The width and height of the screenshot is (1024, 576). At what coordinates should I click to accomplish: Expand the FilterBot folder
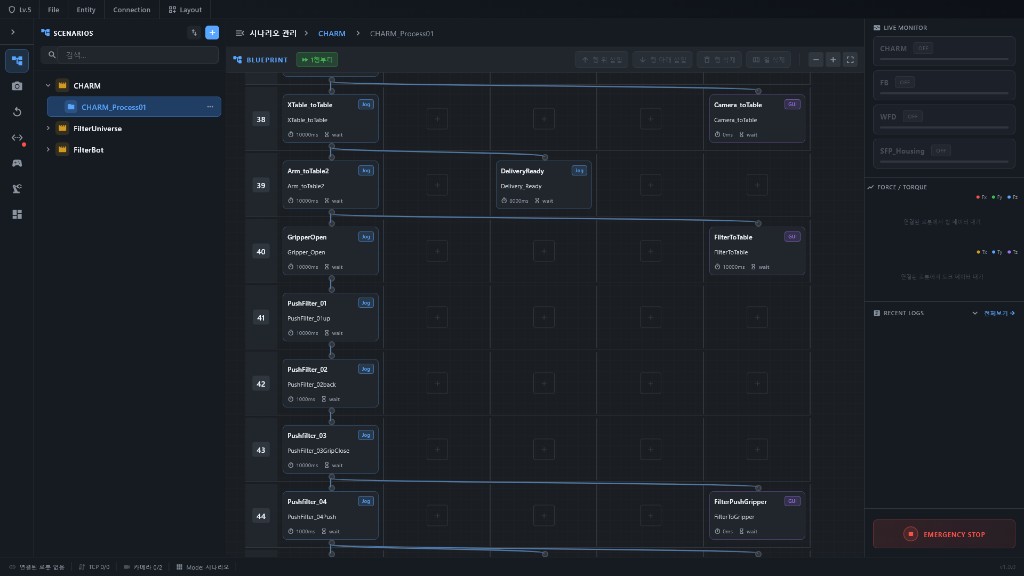pyautogui.click(x=48, y=150)
